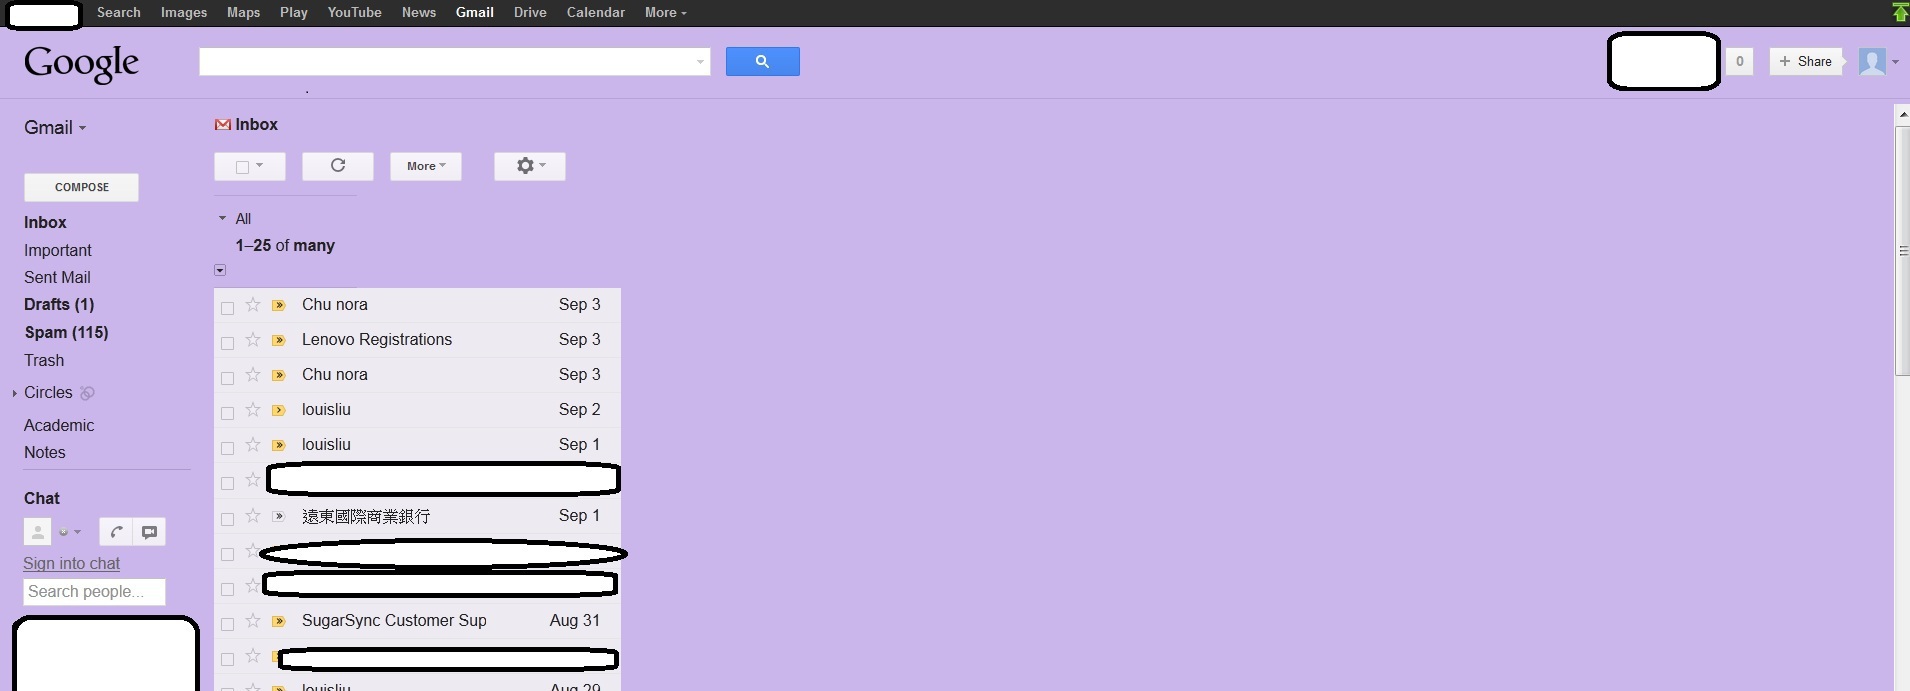This screenshot has width=1910, height=691.
Task: Open search options arrow in search box
Action: [700, 62]
